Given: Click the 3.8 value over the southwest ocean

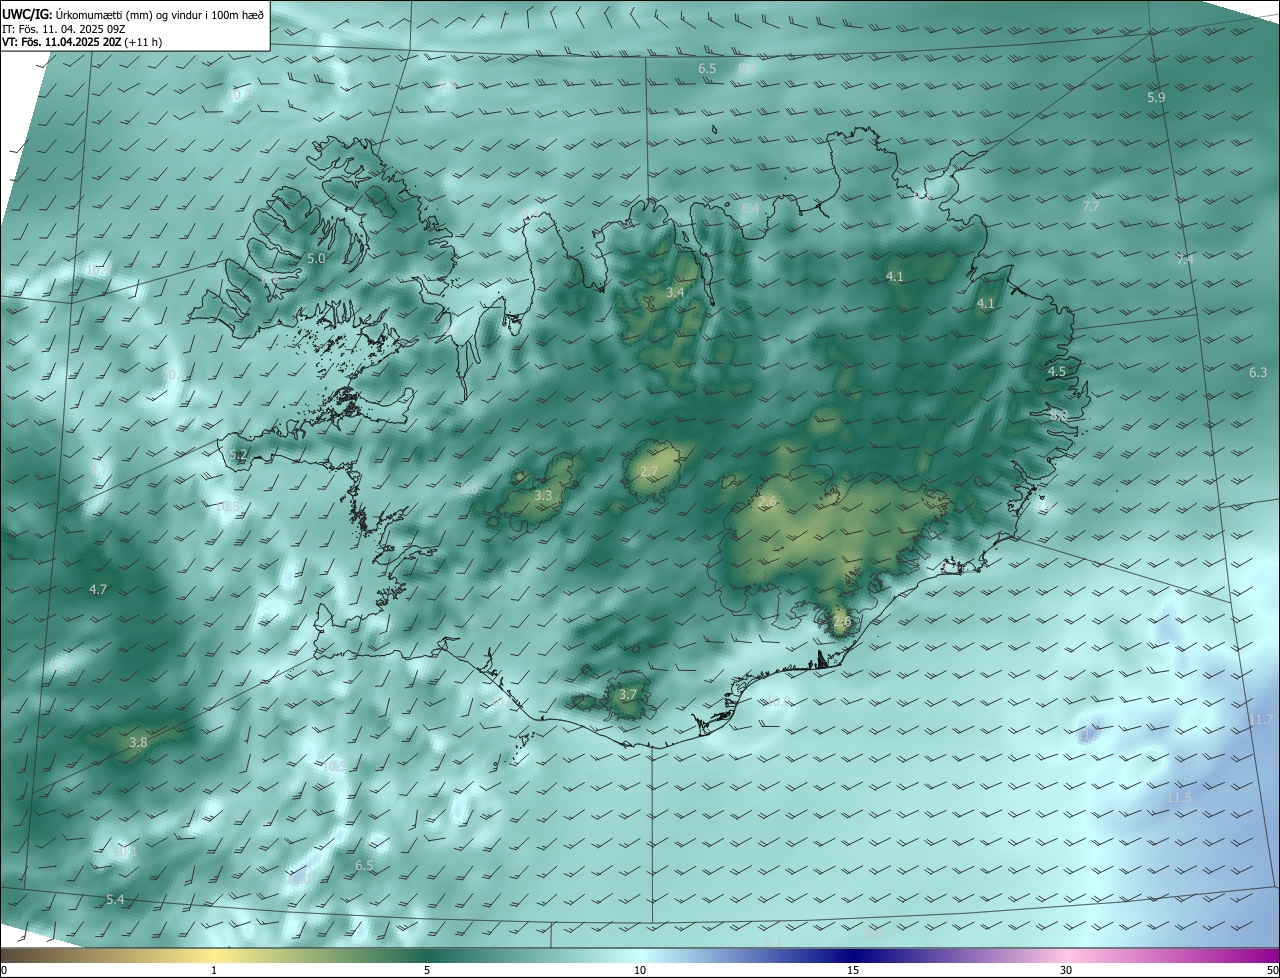Looking at the screenshot, I should tap(138, 742).
